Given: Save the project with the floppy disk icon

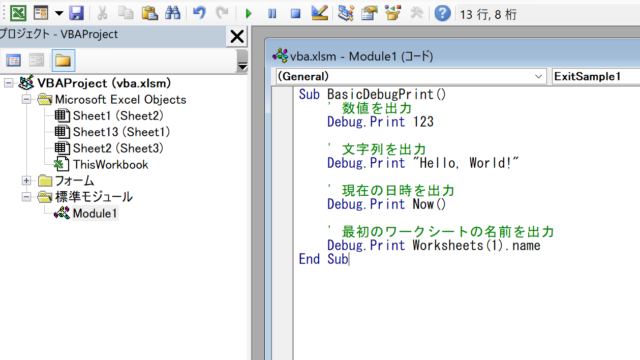Looking at the screenshot, I should [76, 13].
